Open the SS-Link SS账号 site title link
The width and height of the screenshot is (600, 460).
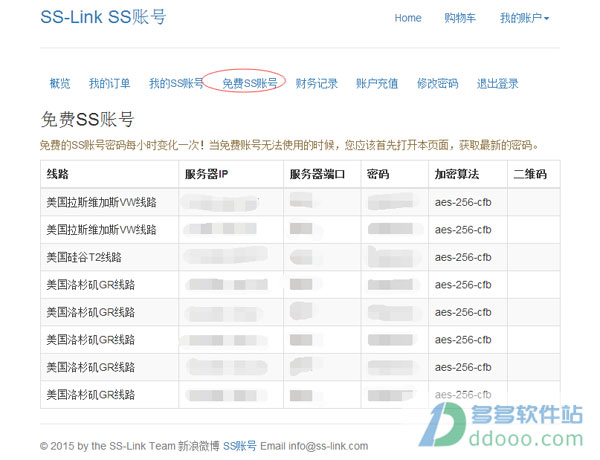click(x=103, y=17)
